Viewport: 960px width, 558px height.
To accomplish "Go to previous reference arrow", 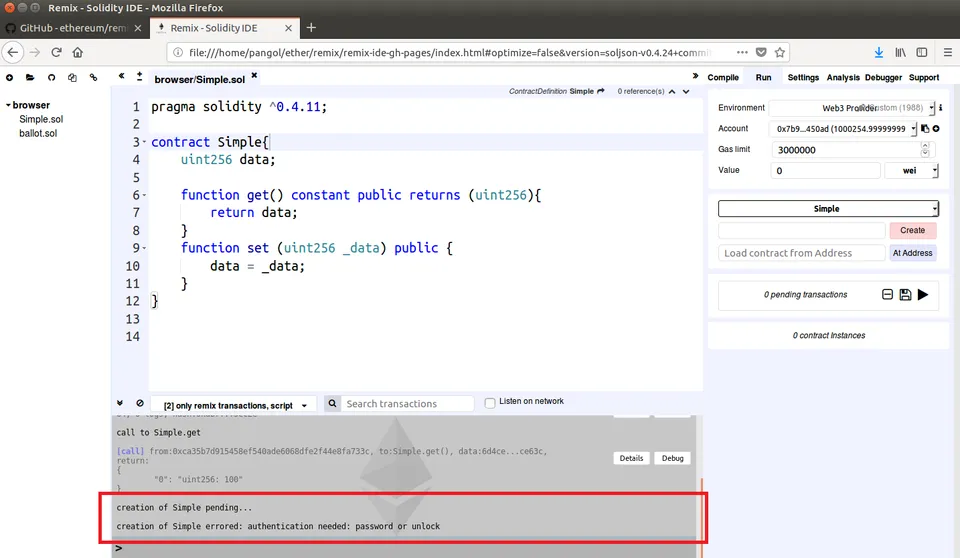I will pyautogui.click(x=672, y=92).
